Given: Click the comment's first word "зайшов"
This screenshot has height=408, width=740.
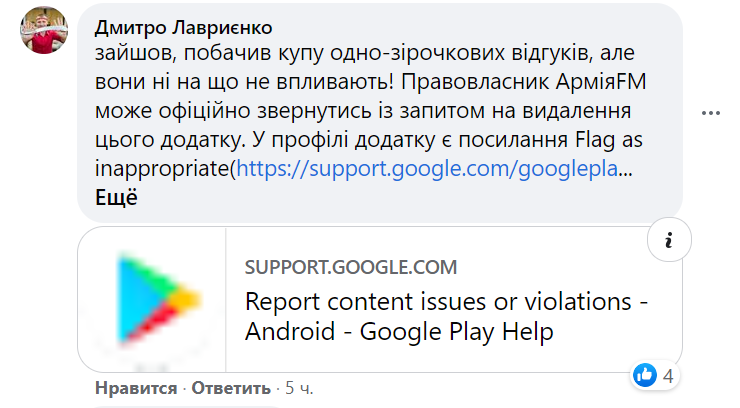Looking at the screenshot, I should (131, 51).
